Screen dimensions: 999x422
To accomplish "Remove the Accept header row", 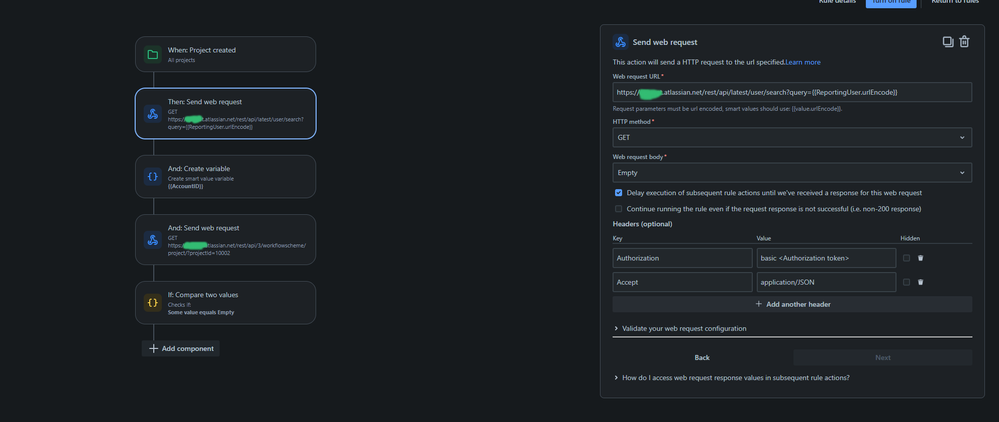I will pyautogui.click(x=920, y=282).
